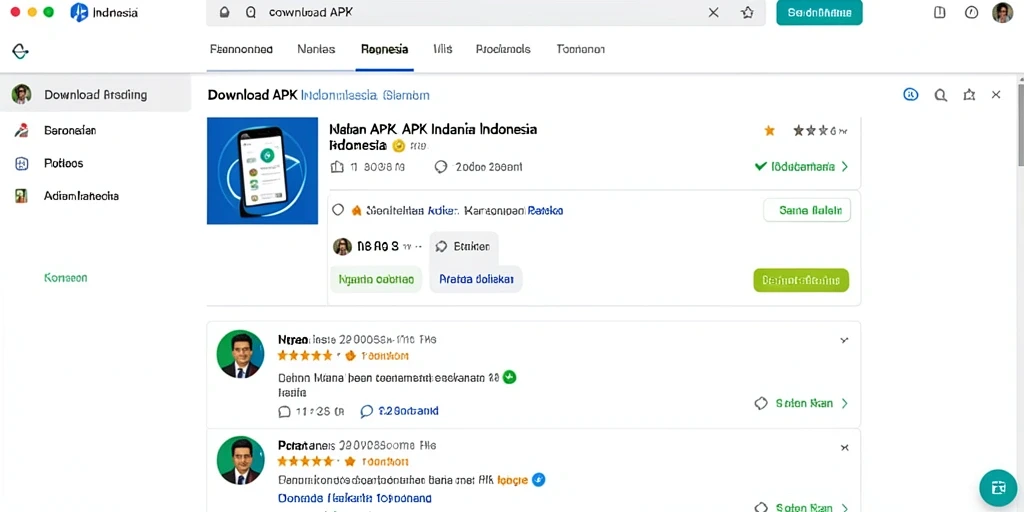The width and height of the screenshot is (1024, 512).
Task: Open the green checkmark link's arrow chevron
Action: pos(844,167)
